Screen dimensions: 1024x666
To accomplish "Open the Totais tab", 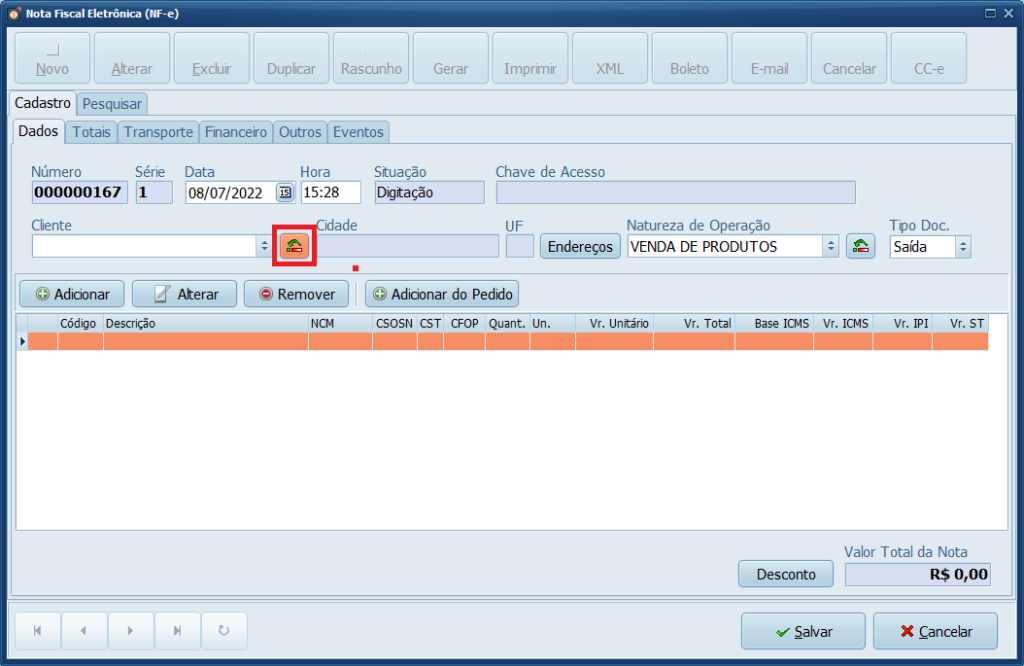I will point(91,132).
